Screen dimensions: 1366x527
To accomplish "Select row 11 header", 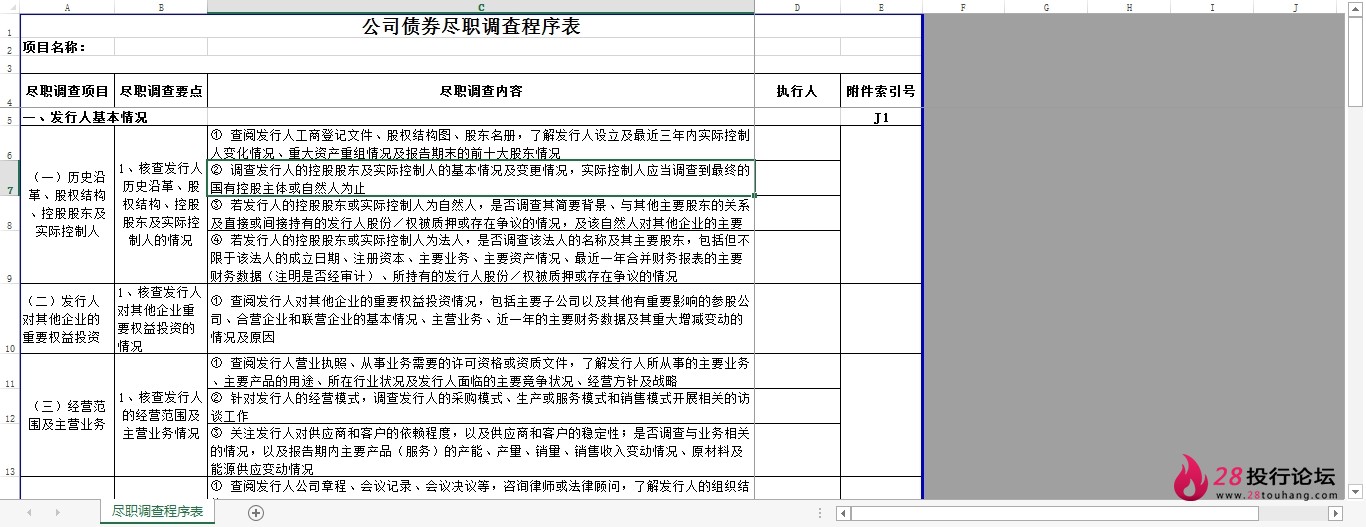I will (x=10, y=370).
